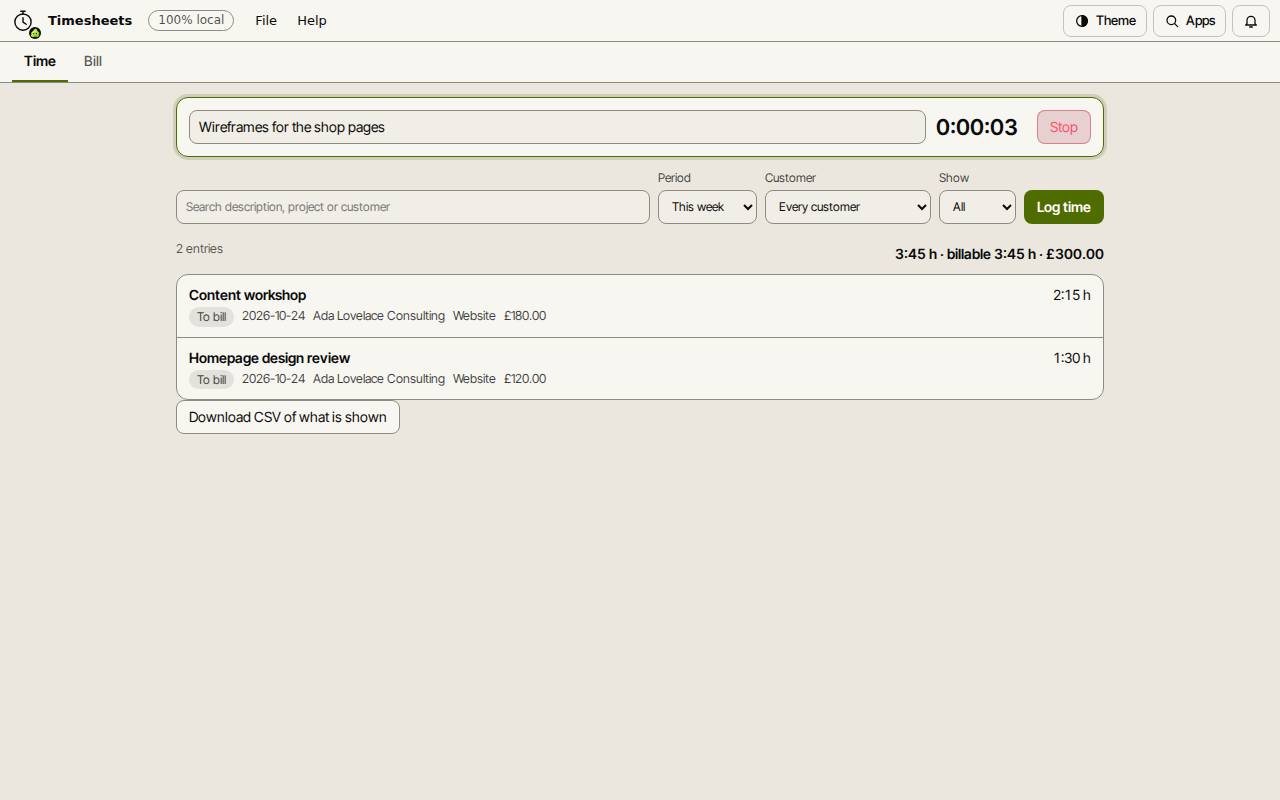Toggle the Theme button
The image size is (1280, 800).
click(1105, 21)
